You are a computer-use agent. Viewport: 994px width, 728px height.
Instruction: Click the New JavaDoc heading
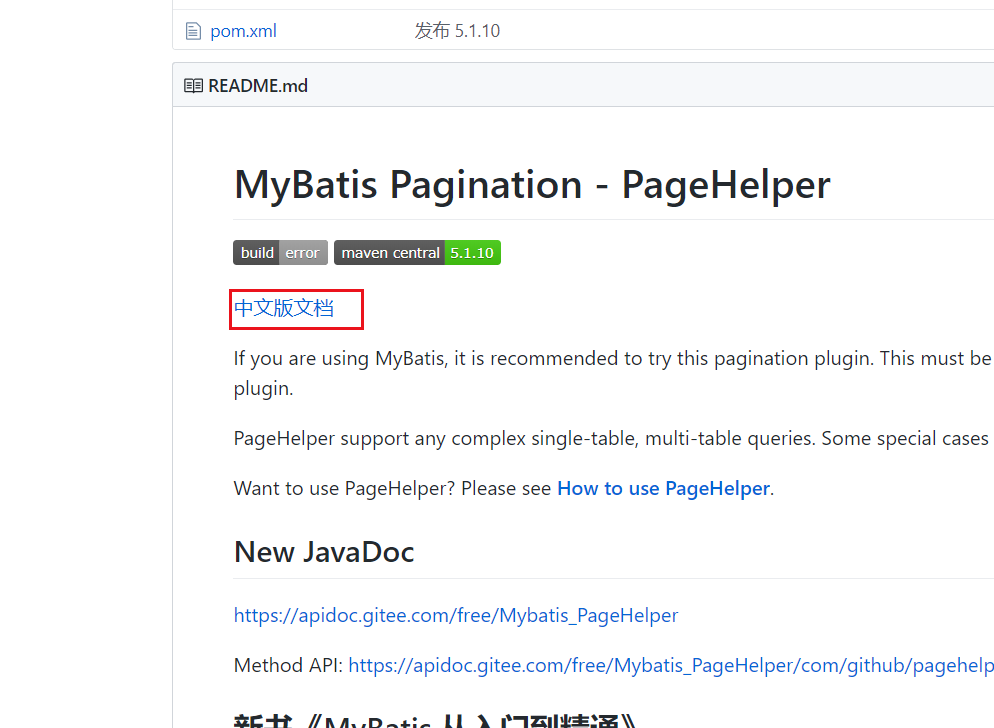tap(324, 552)
